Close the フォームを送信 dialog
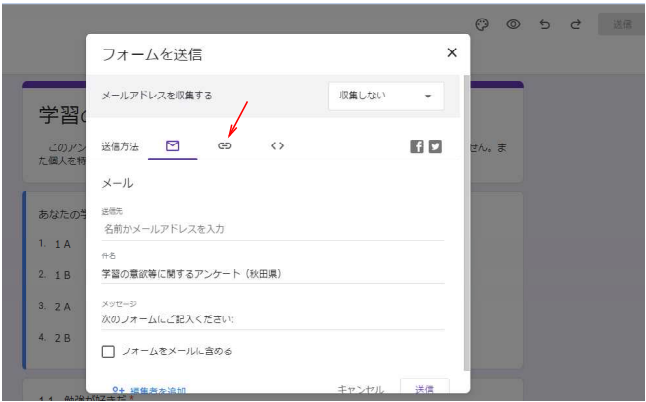 452,53
